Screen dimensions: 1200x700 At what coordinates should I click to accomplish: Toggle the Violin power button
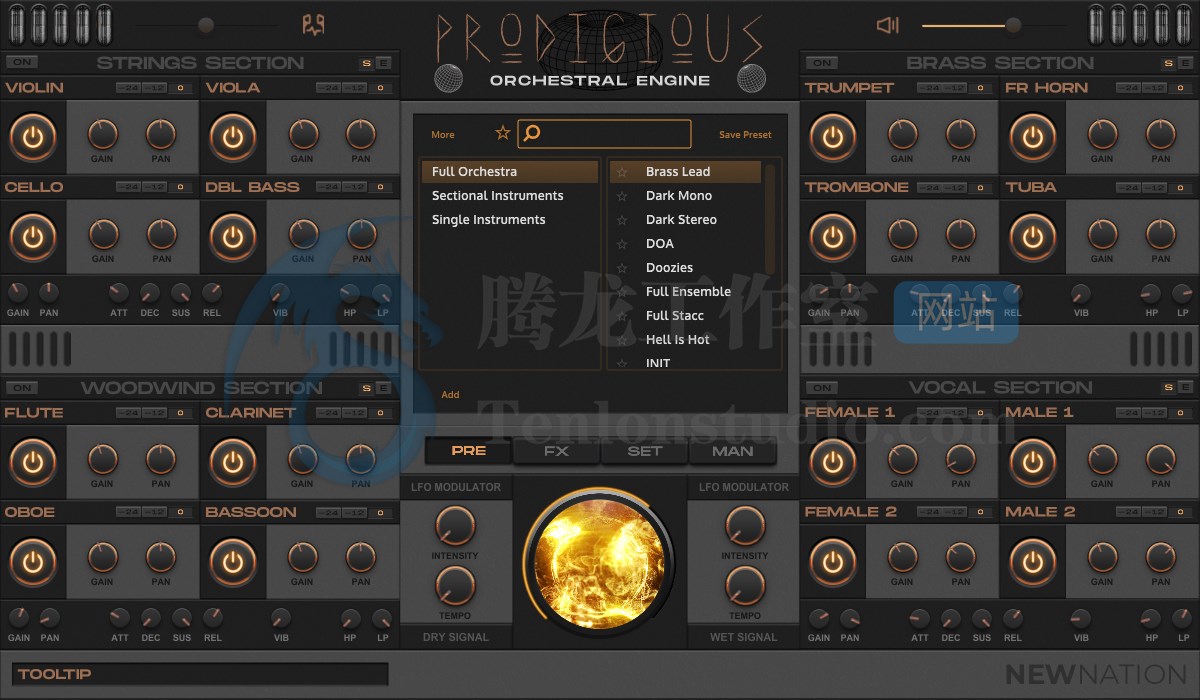point(33,137)
